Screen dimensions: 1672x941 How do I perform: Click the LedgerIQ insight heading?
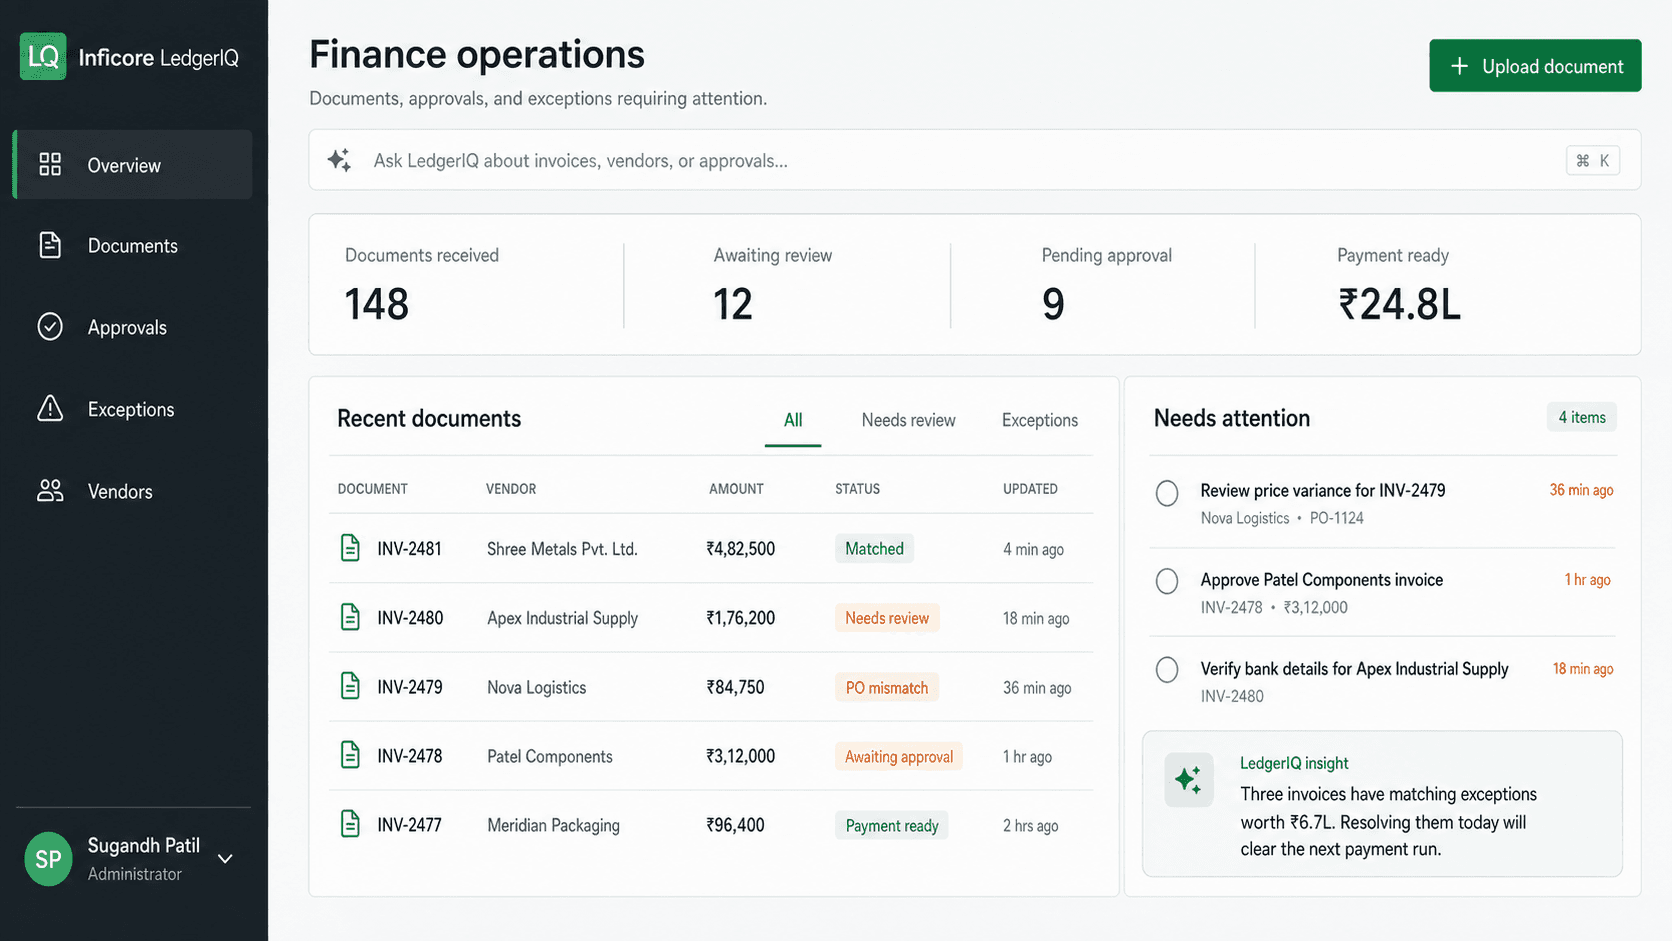1294,762
